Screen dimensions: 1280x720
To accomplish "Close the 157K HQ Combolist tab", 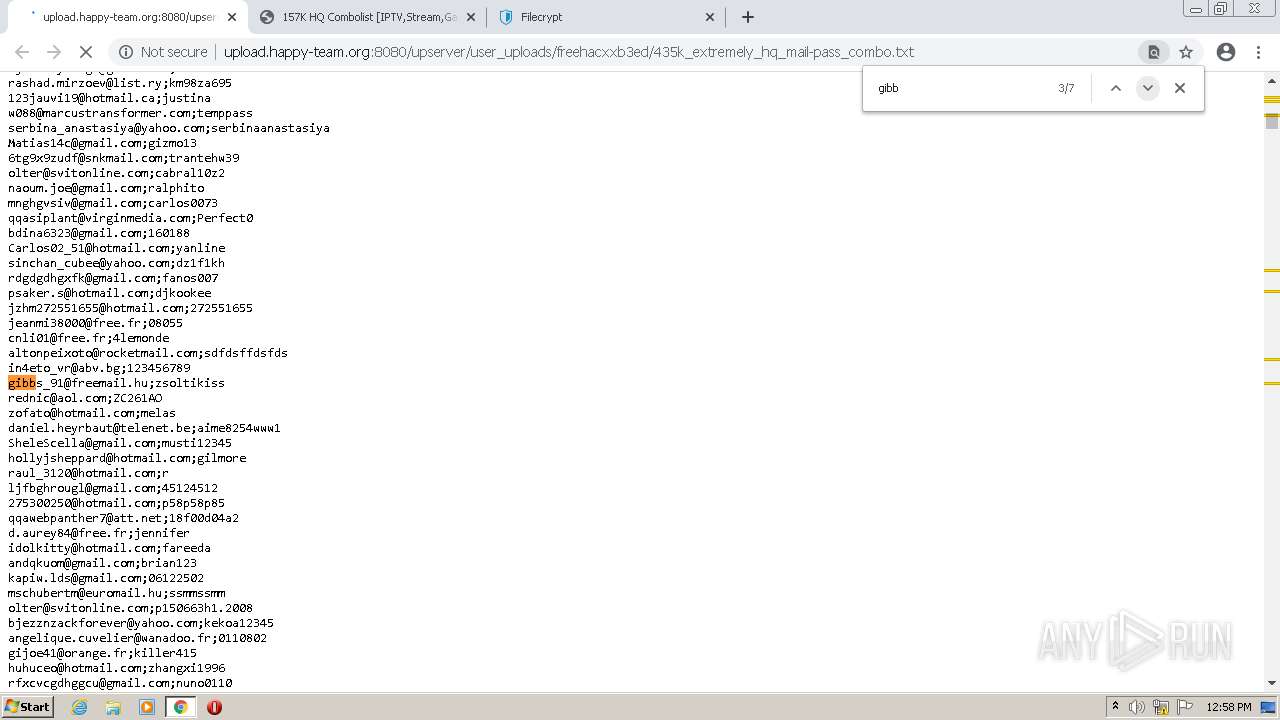I will [x=471, y=17].
